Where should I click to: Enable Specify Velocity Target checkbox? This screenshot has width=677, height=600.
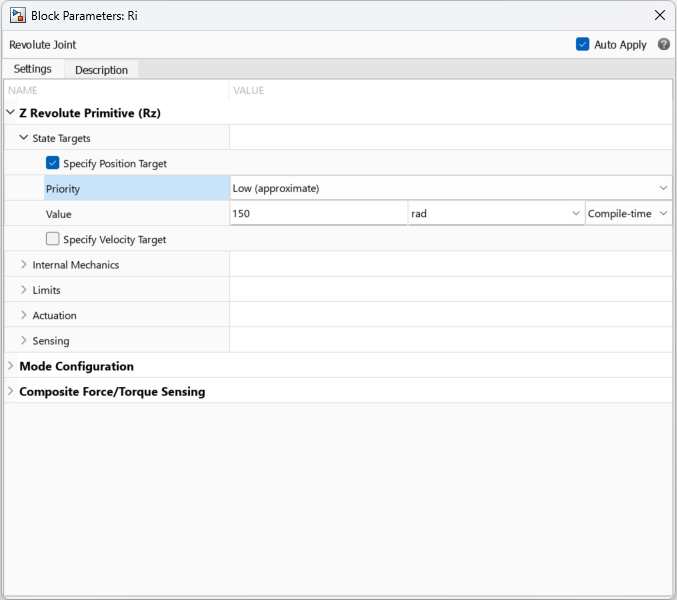[x=53, y=239]
